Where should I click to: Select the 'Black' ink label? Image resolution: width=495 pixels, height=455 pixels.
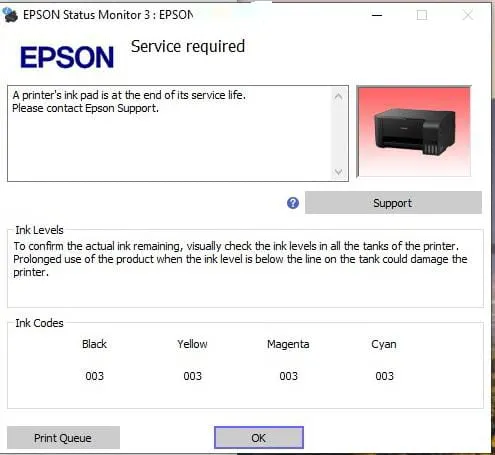point(94,344)
